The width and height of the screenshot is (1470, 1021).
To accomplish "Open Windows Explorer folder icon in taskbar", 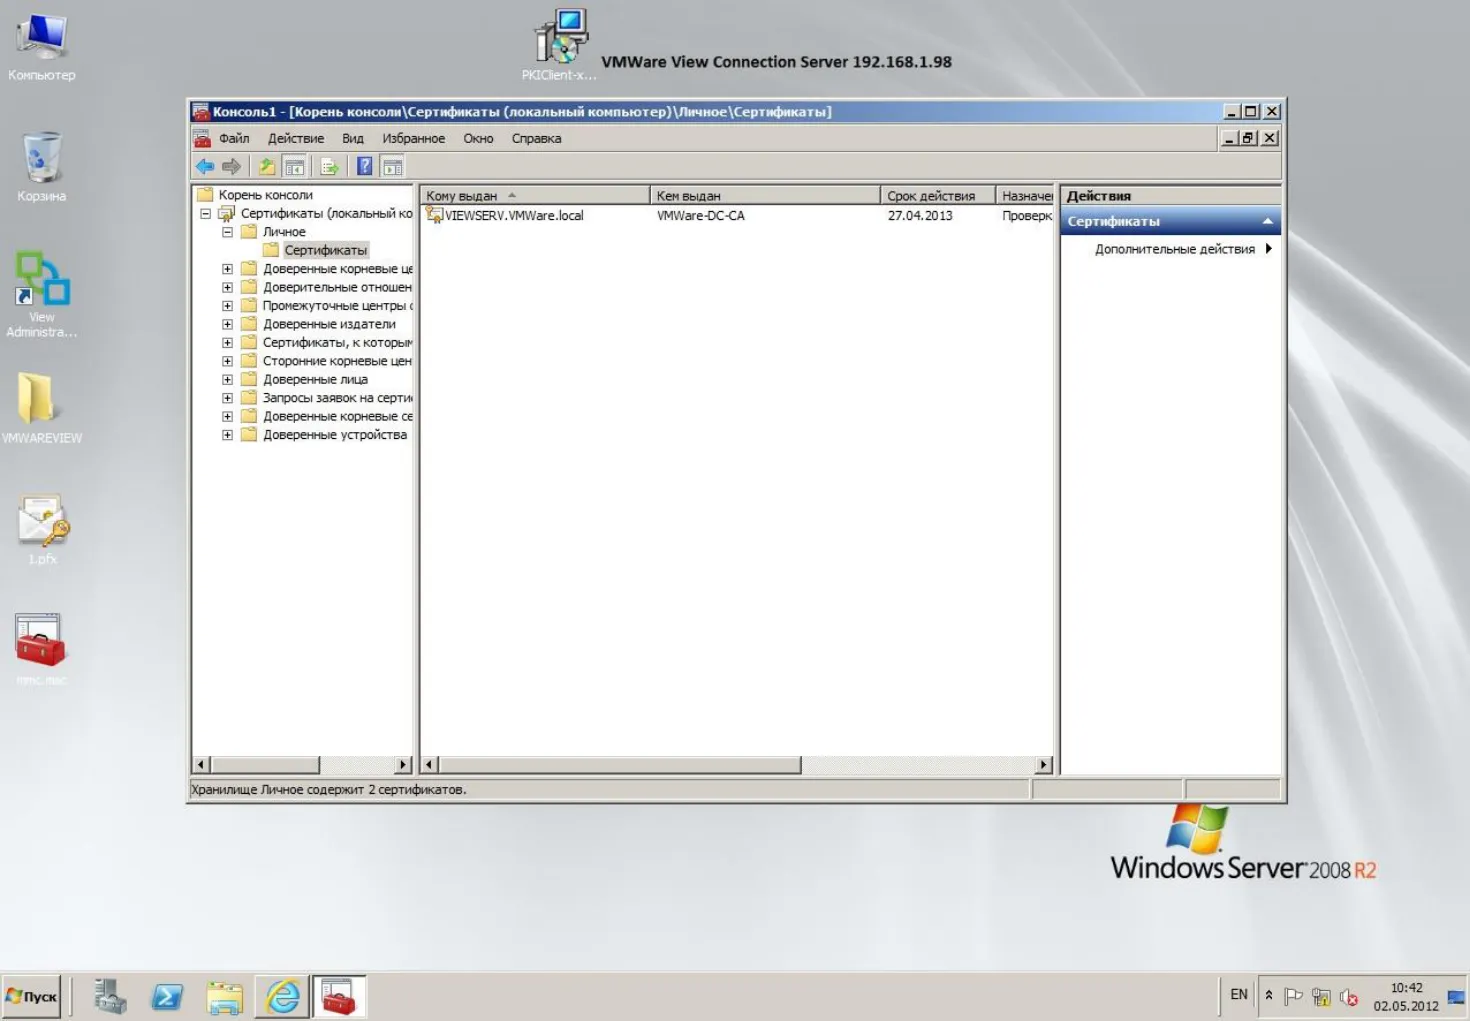I will [x=225, y=997].
